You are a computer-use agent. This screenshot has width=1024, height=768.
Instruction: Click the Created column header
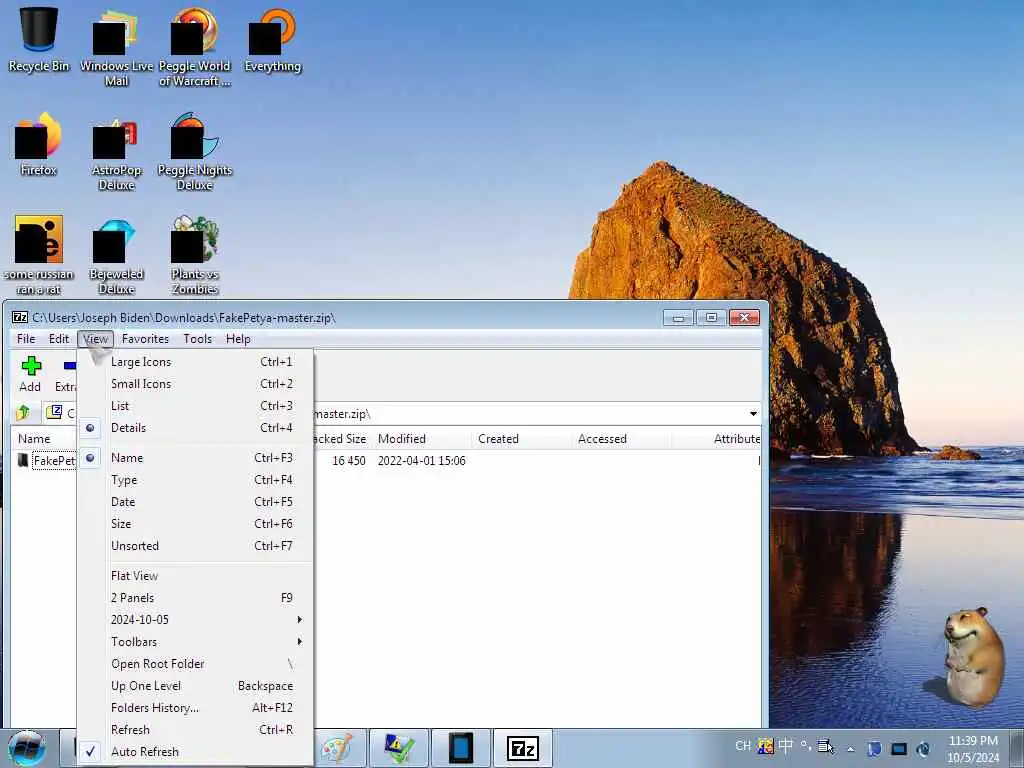coord(521,439)
